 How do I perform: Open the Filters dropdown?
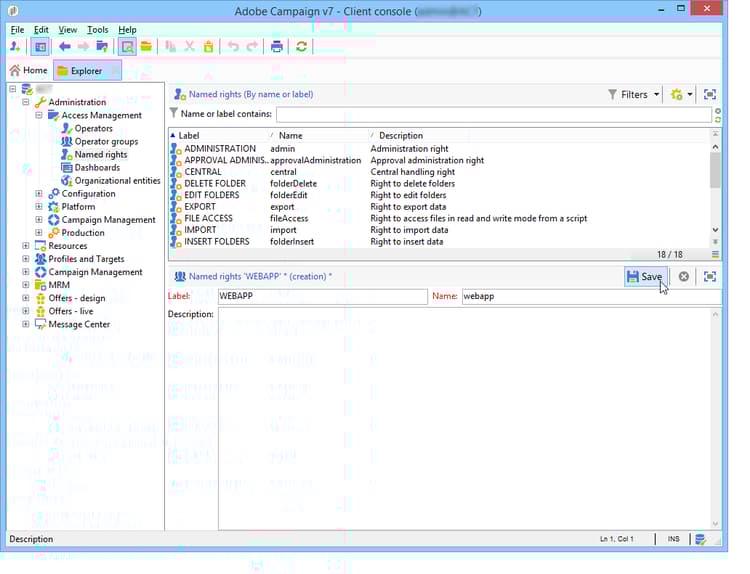click(634, 95)
